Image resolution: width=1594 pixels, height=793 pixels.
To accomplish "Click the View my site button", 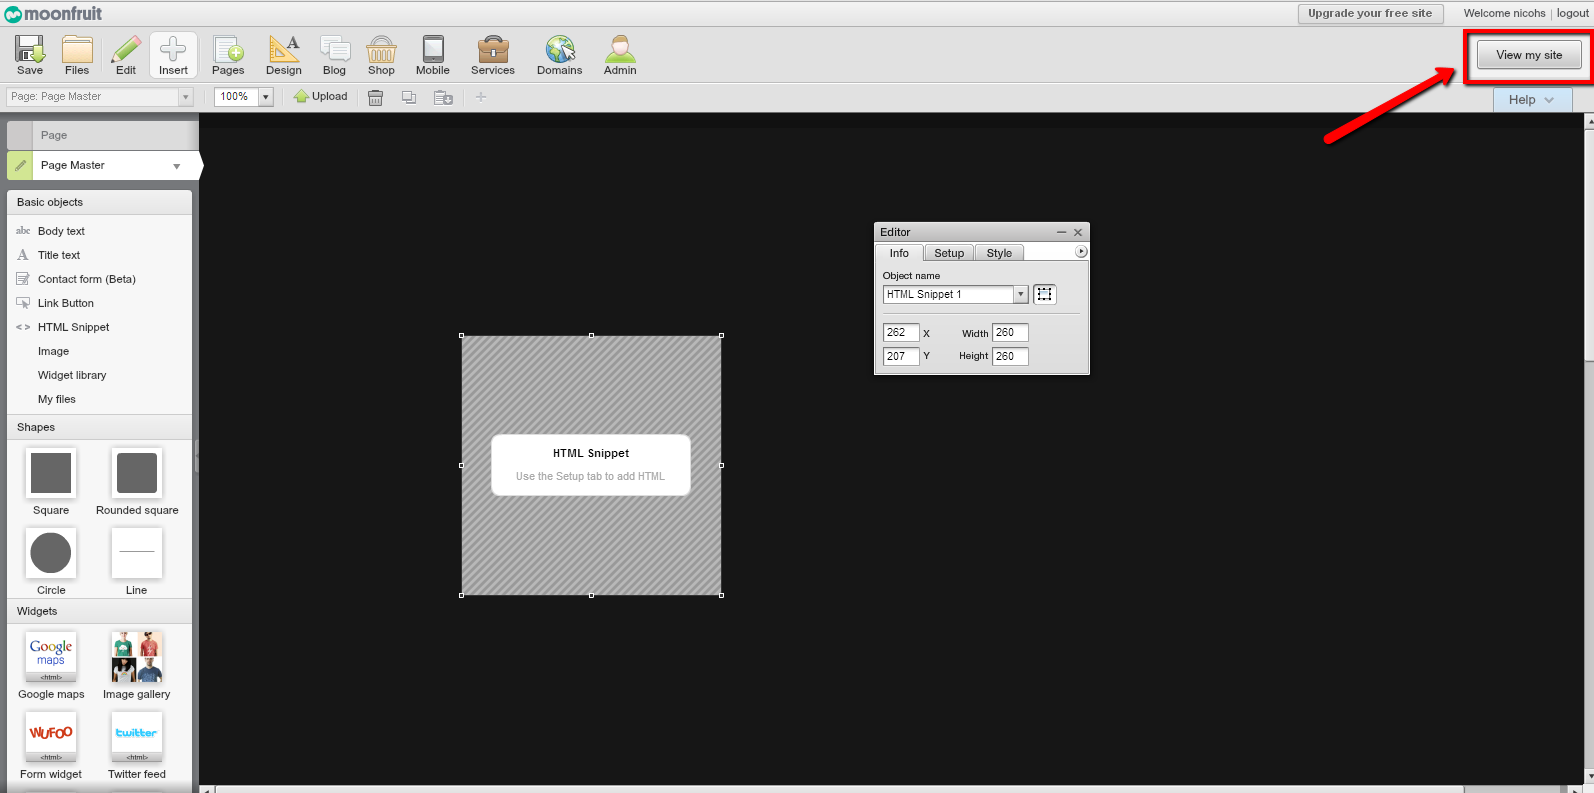I will (1528, 56).
